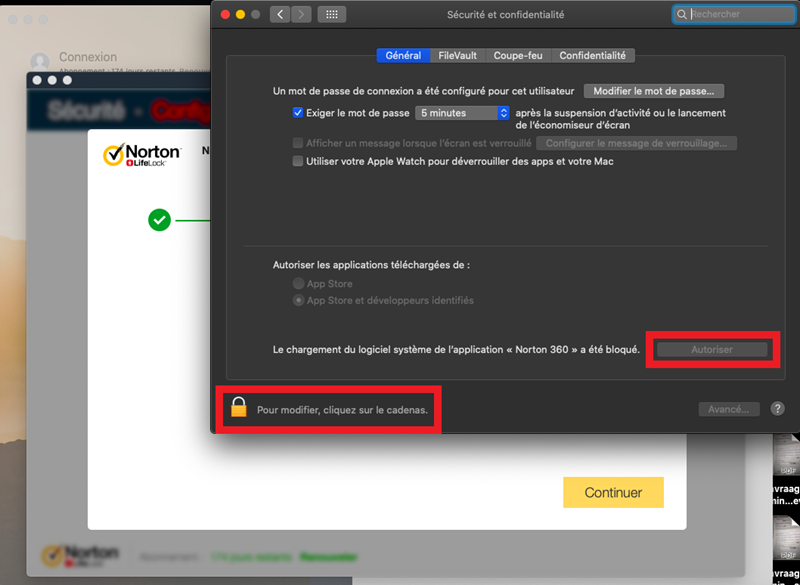Click the "Connexion" label in the Norton window
Image resolution: width=800 pixels, height=585 pixels.
(x=88, y=57)
